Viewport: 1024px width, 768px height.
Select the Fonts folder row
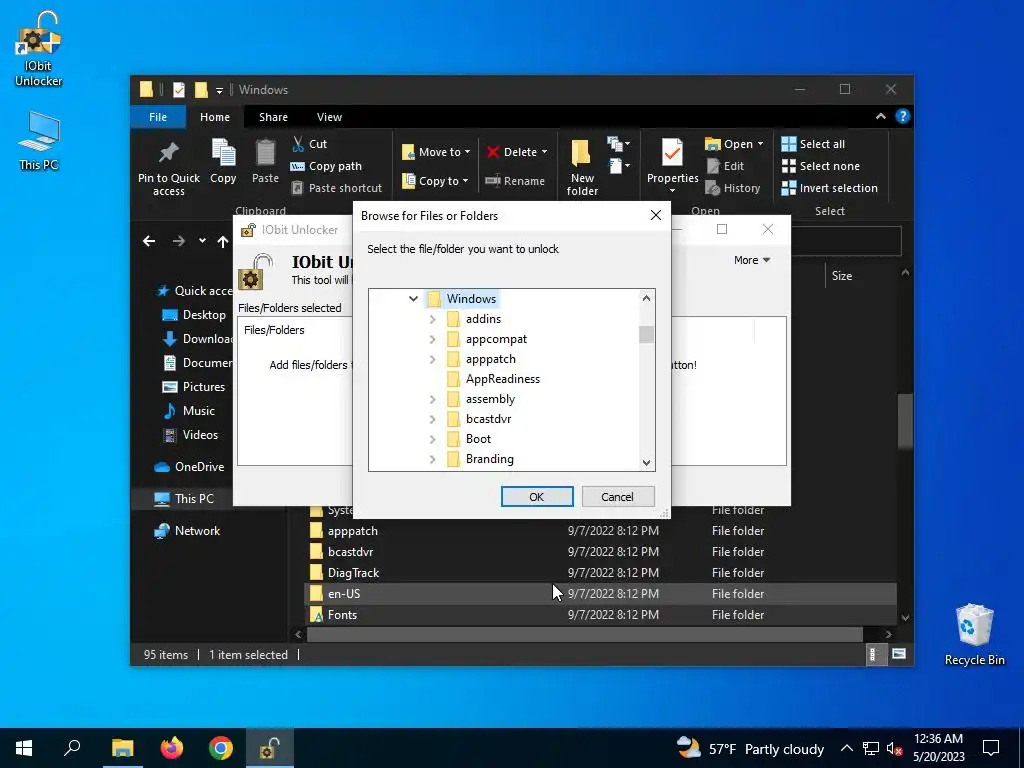click(x=601, y=615)
